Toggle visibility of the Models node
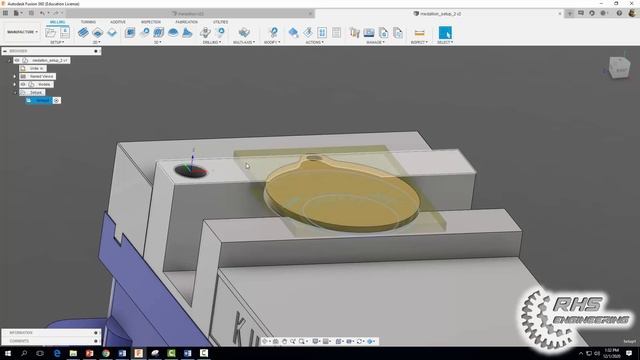The width and height of the screenshot is (640, 360). pos(23,84)
